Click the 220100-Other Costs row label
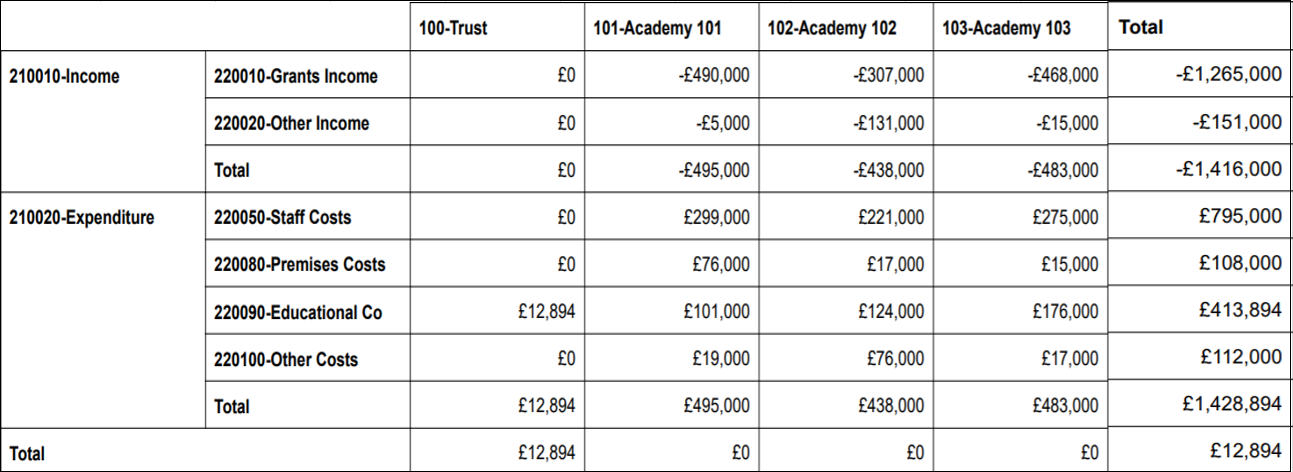Image resolution: width=1293 pixels, height=472 pixels. [286, 360]
